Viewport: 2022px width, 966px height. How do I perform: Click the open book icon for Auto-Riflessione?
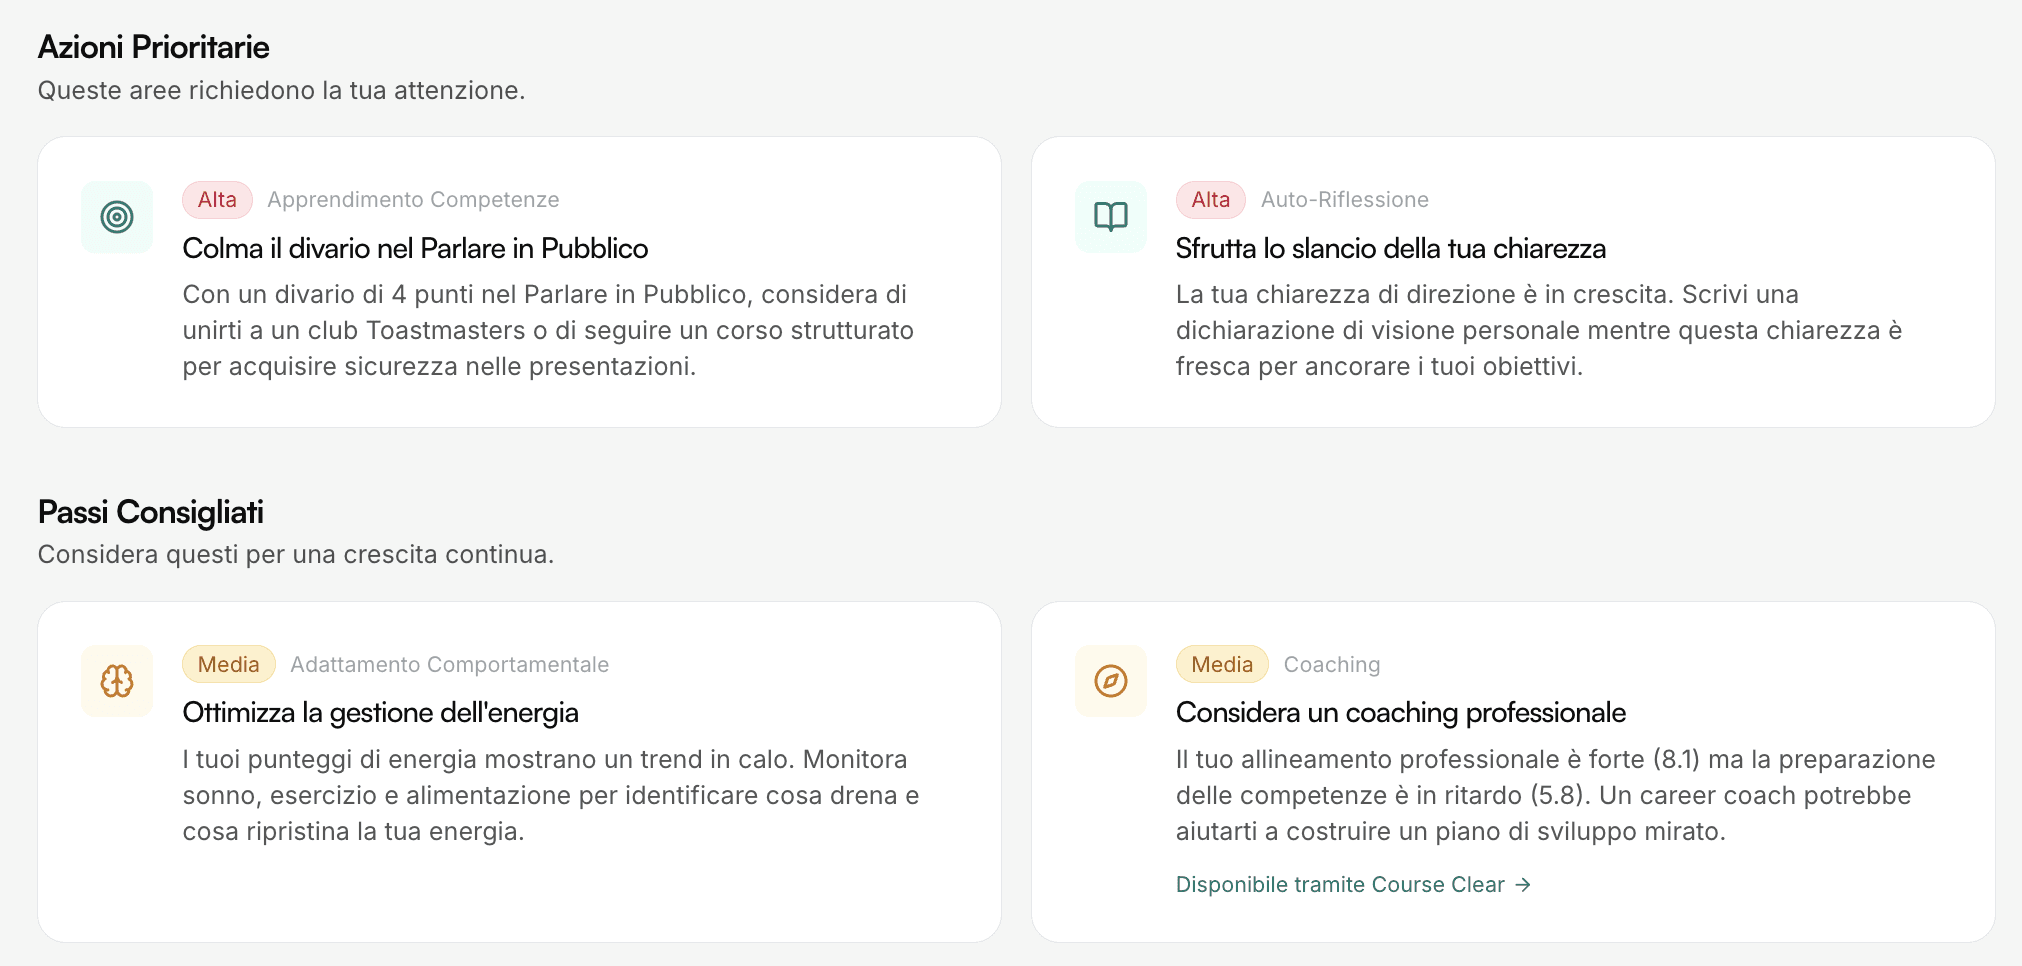[x=1110, y=216]
